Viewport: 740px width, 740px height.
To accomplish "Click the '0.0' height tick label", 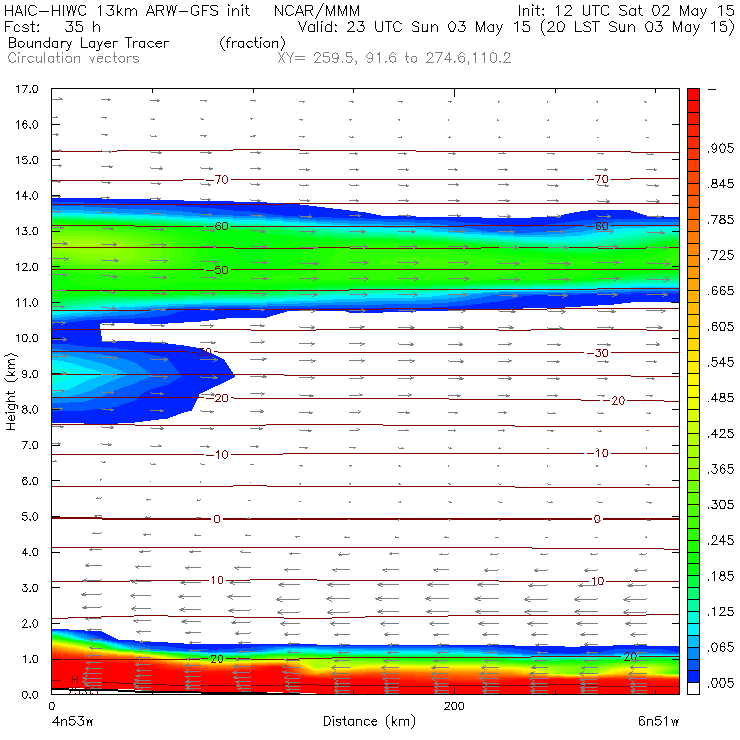I will tap(30, 695).
